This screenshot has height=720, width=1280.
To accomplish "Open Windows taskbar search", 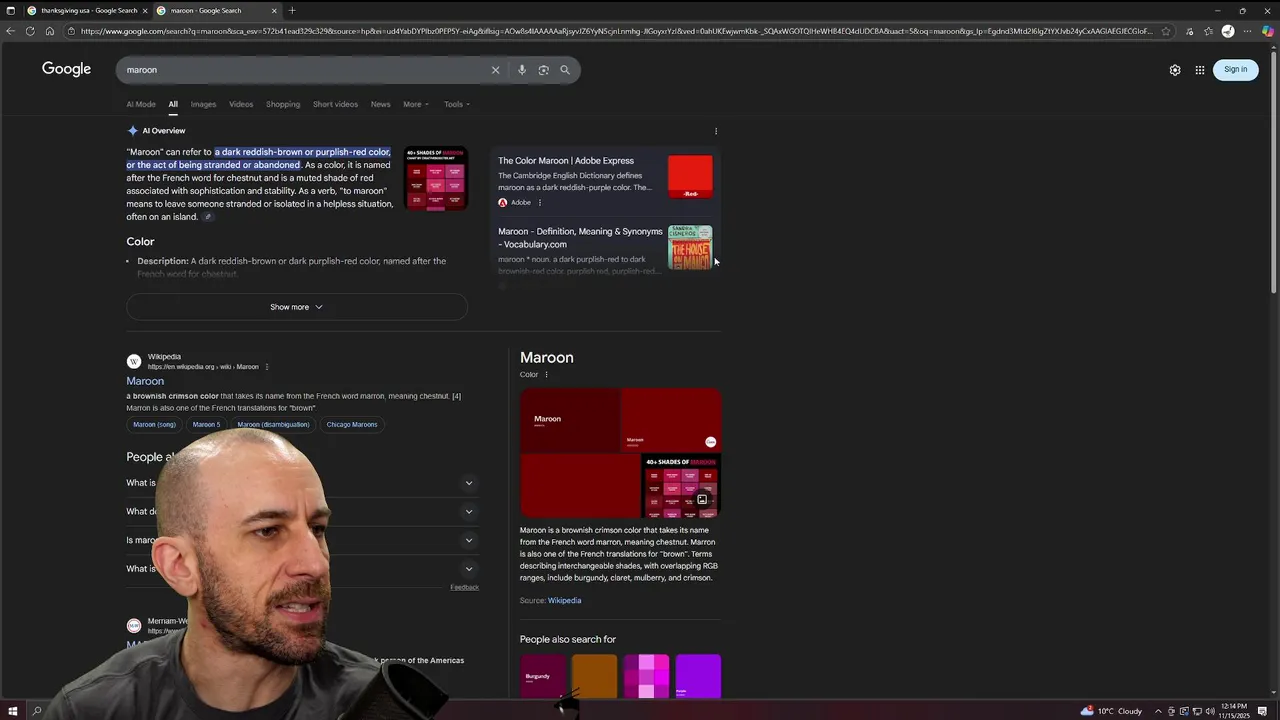I will tap(37, 711).
